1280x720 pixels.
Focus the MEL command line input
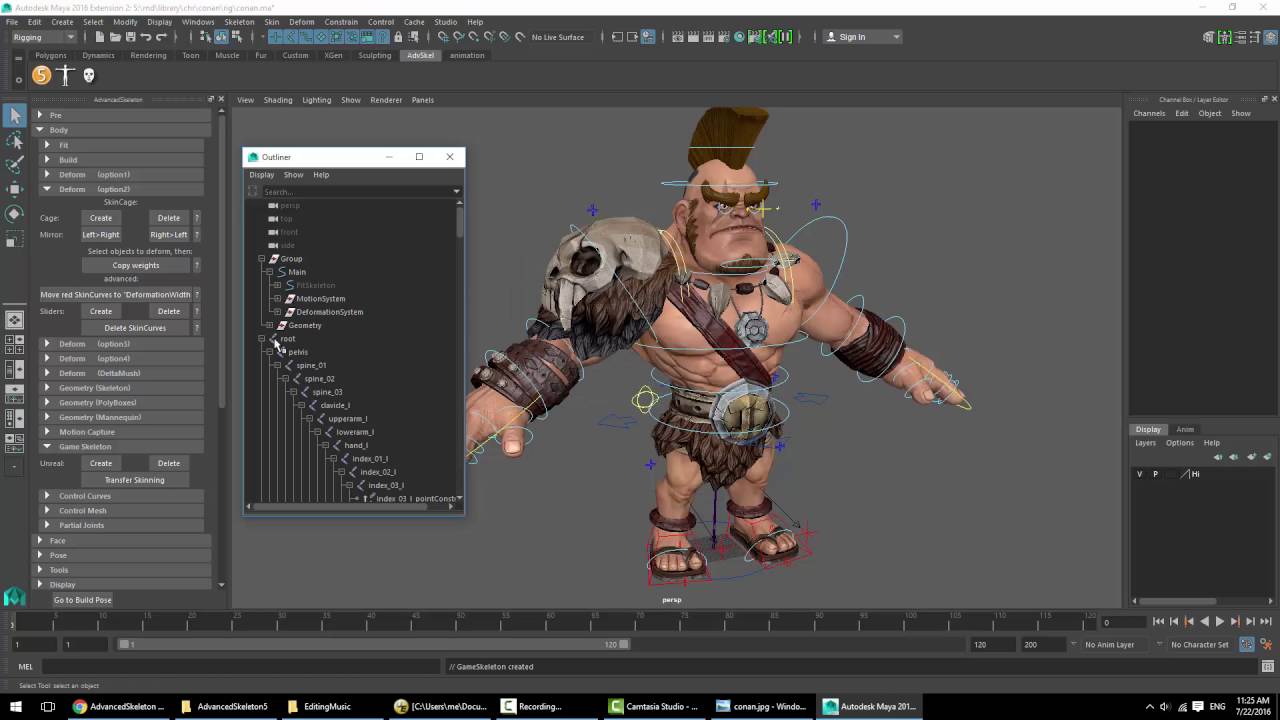[x=241, y=667]
